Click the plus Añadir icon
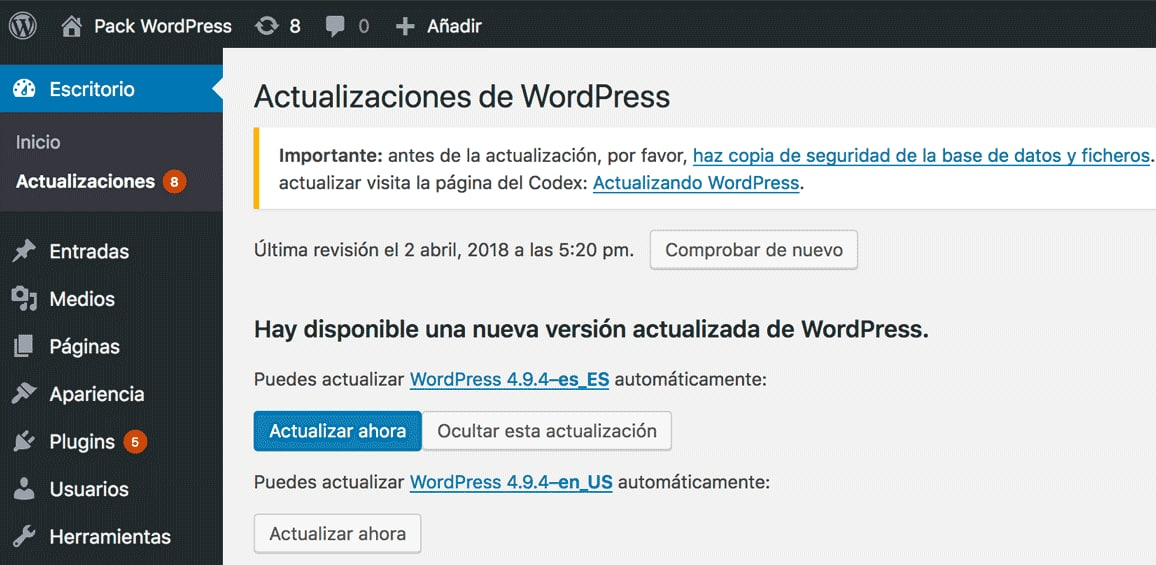1156x565 pixels. (x=405, y=26)
